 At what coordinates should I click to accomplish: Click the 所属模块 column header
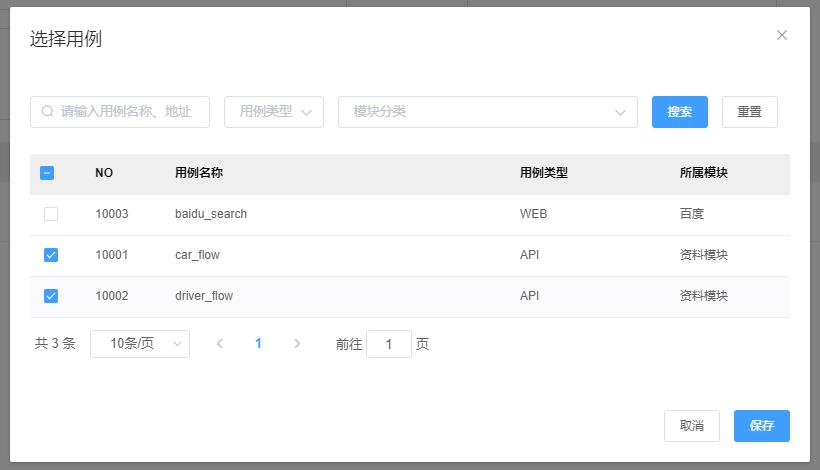tap(704, 173)
